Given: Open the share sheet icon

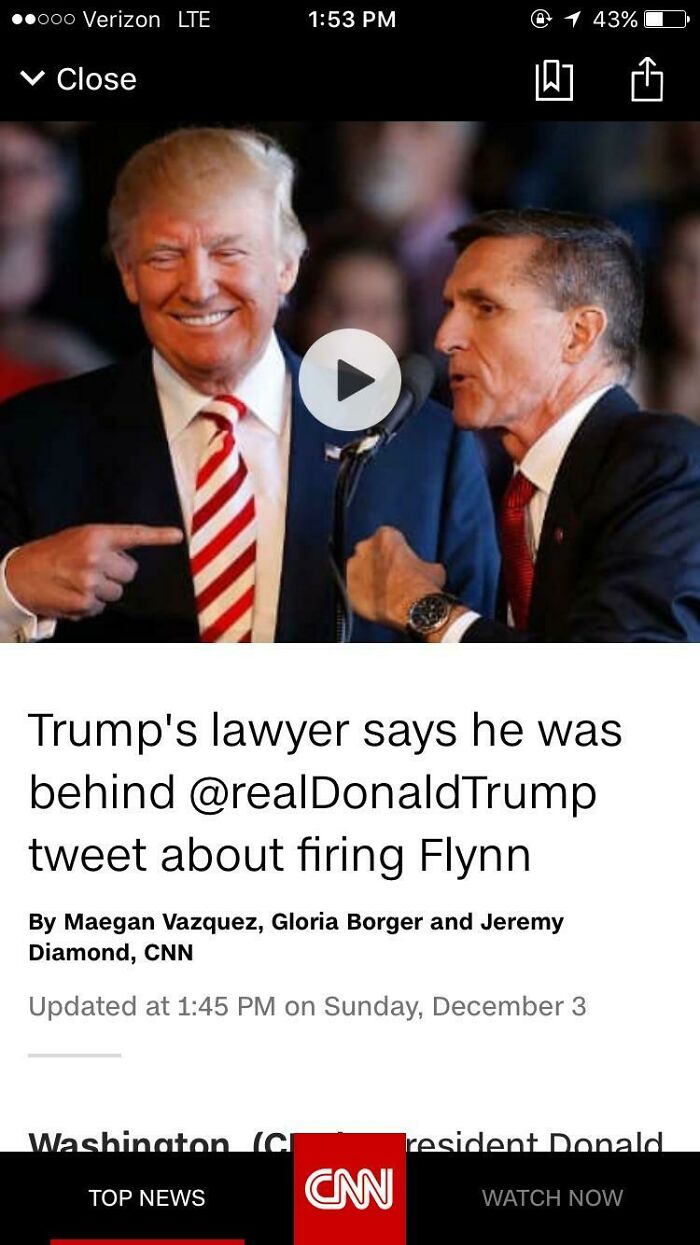Looking at the screenshot, I should click(647, 79).
